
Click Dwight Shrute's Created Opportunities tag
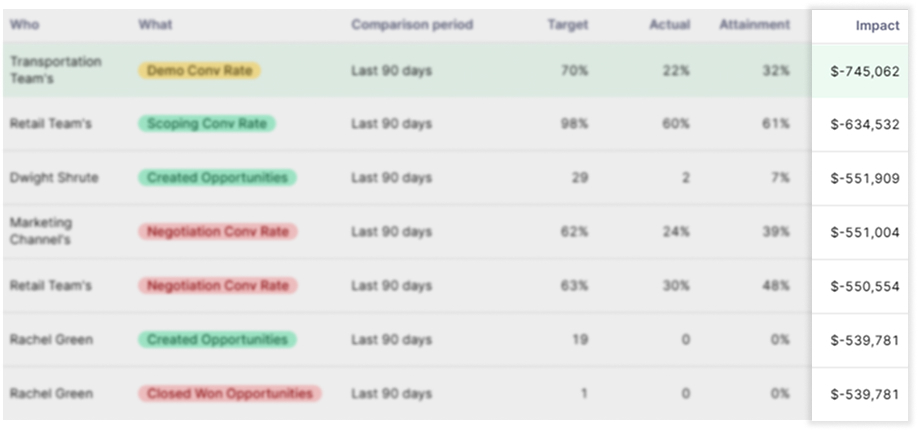coord(217,178)
